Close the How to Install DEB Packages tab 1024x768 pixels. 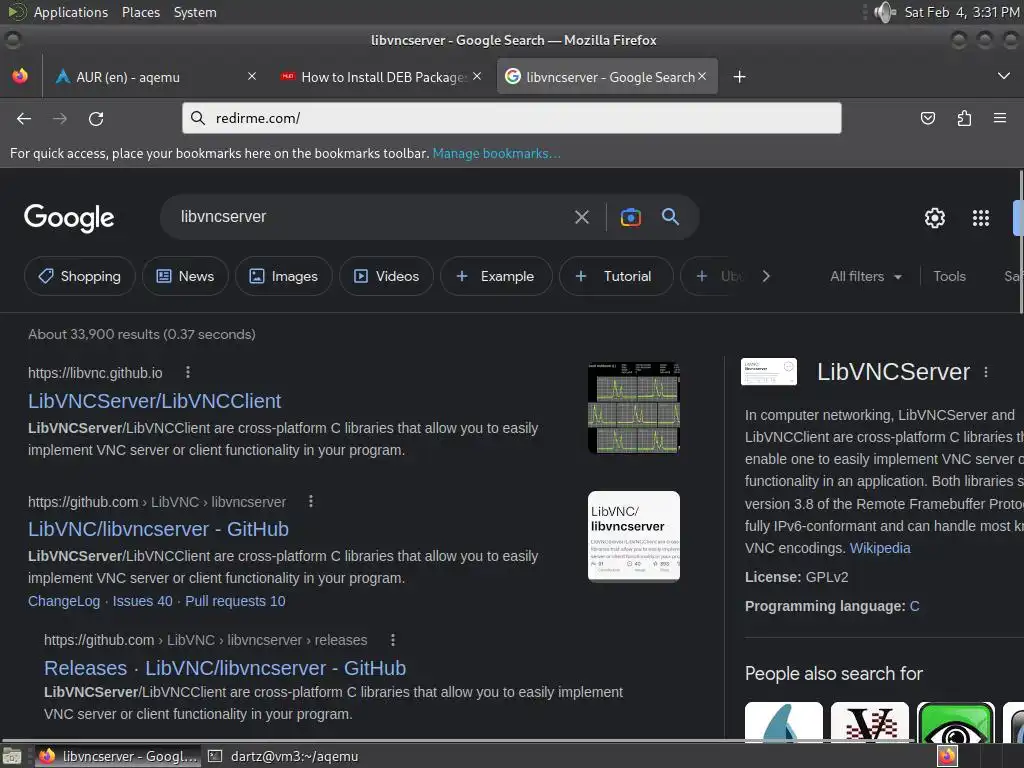click(x=477, y=76)
